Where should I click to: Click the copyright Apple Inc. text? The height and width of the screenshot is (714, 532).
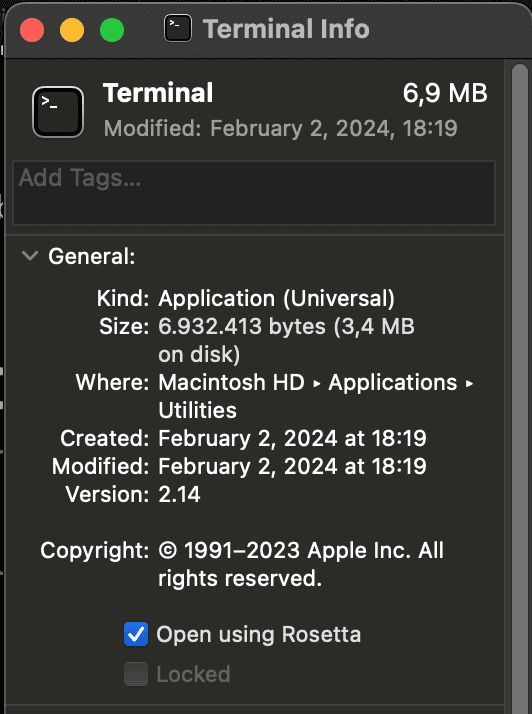[301, 564]
